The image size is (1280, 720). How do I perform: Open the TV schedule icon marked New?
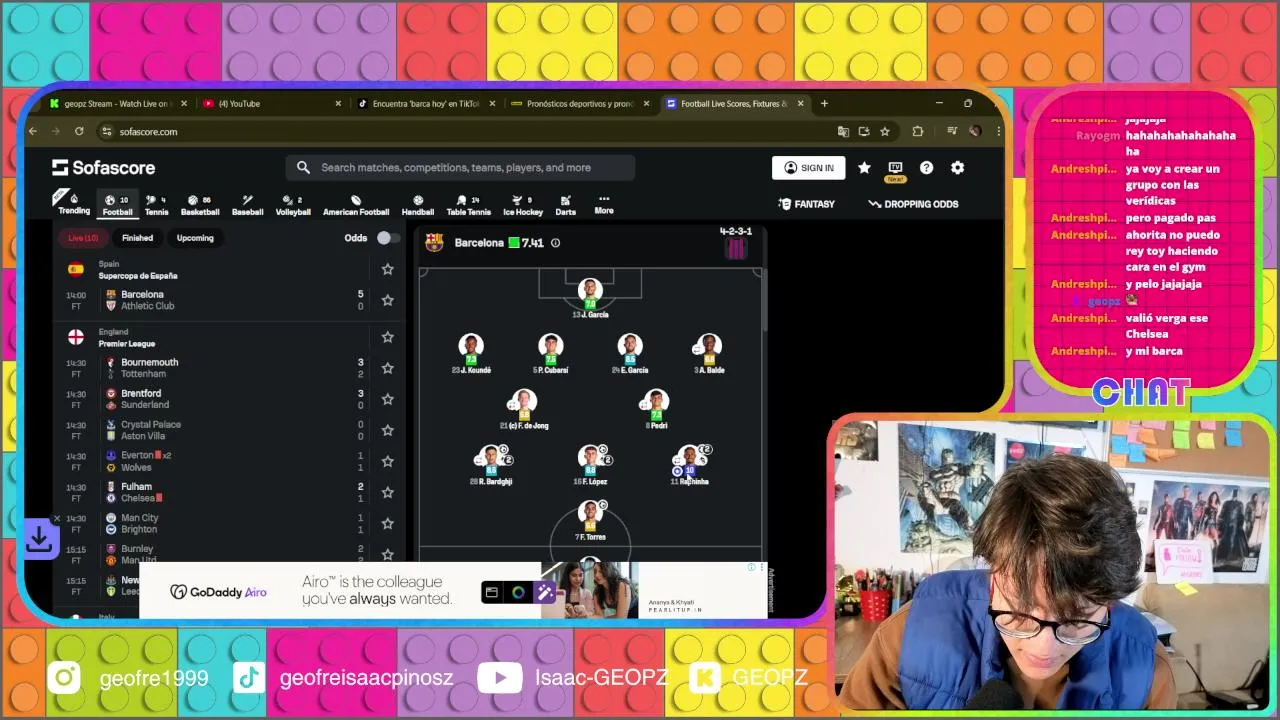pyautogui.click(x=895, y=169)
